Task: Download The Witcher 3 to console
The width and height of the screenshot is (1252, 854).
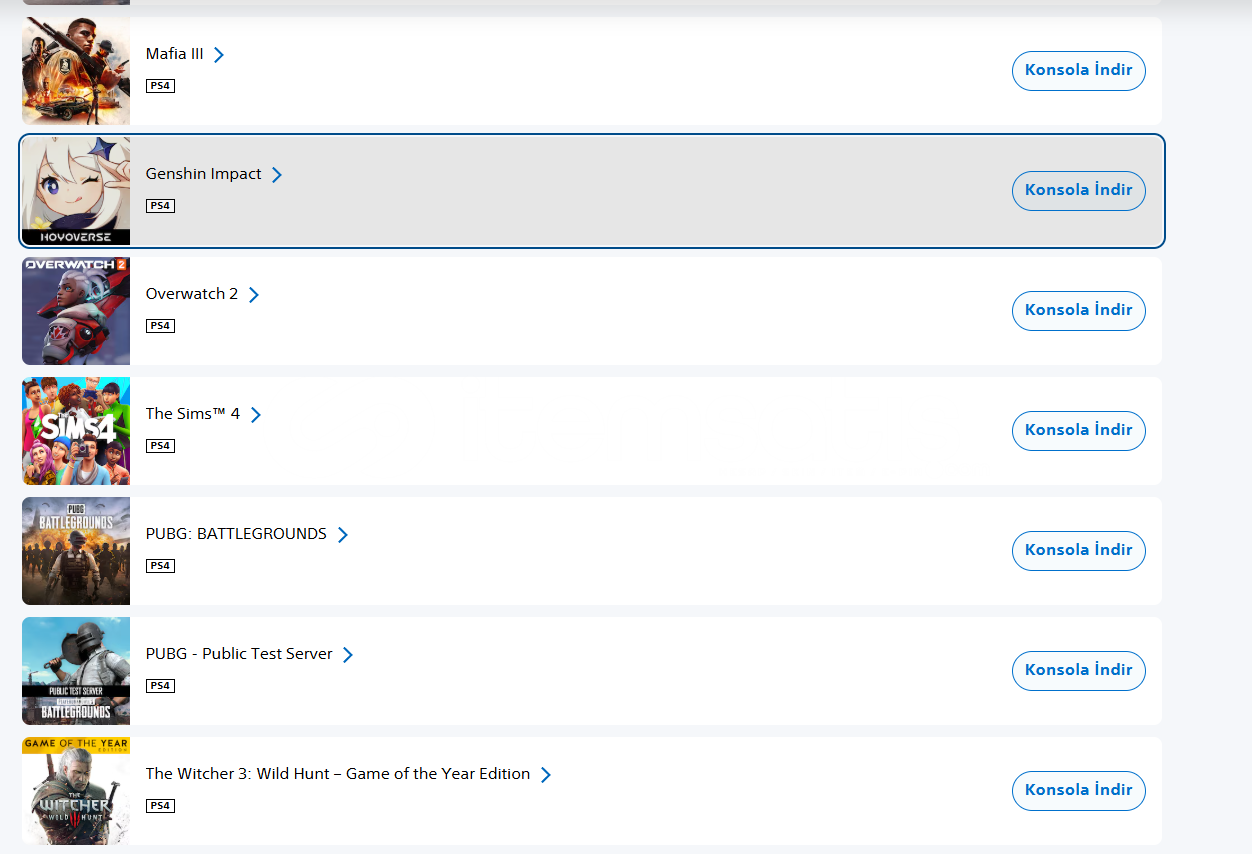Action: 1078,791
